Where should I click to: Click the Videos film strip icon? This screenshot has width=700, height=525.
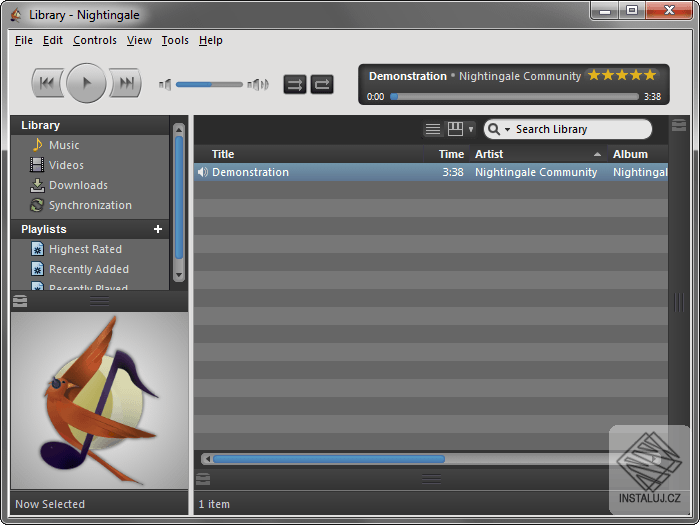point(37,165)
